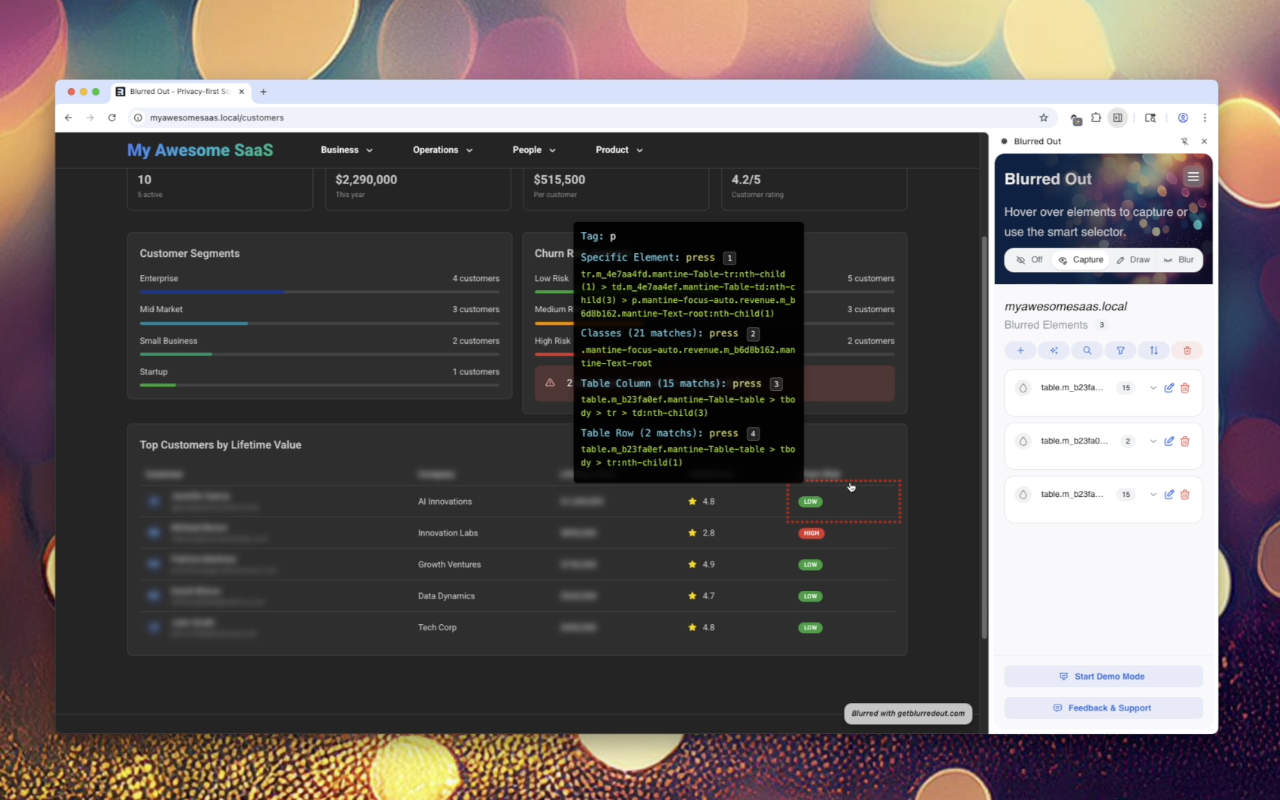The width and height of the screenshot is (1280, 800).
Task: Select the Draw mode option
Action: 1133,260
